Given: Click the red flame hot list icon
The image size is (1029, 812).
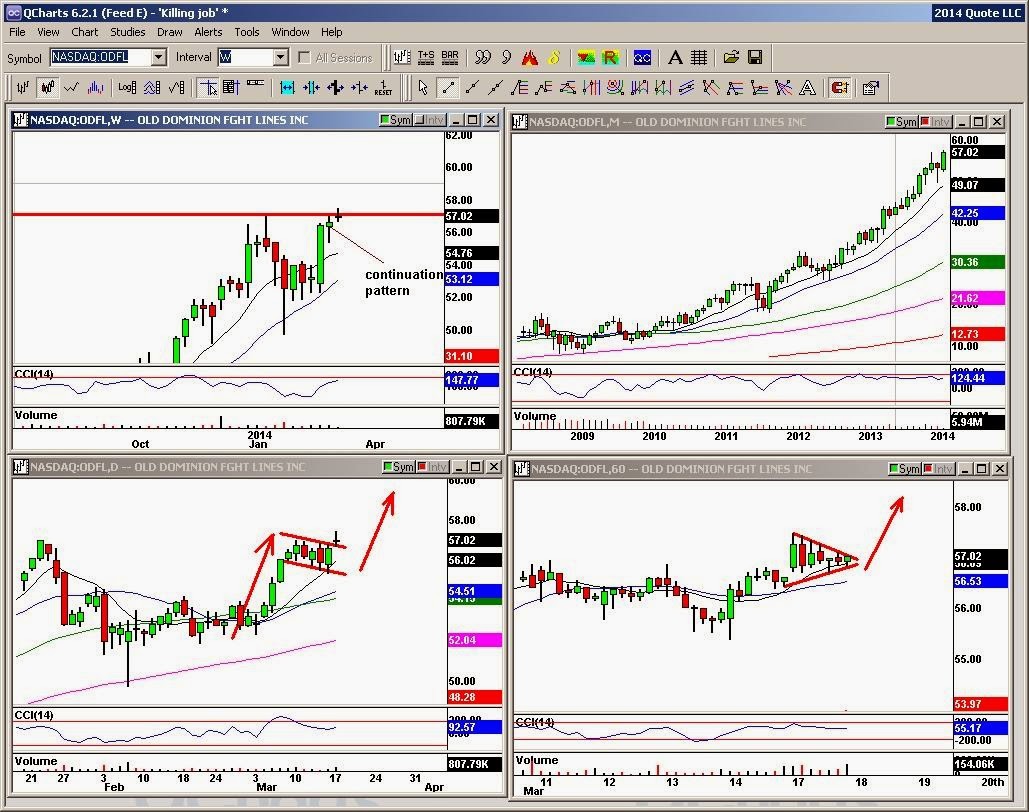Looking at the screenshot, I should click(530, 58).
